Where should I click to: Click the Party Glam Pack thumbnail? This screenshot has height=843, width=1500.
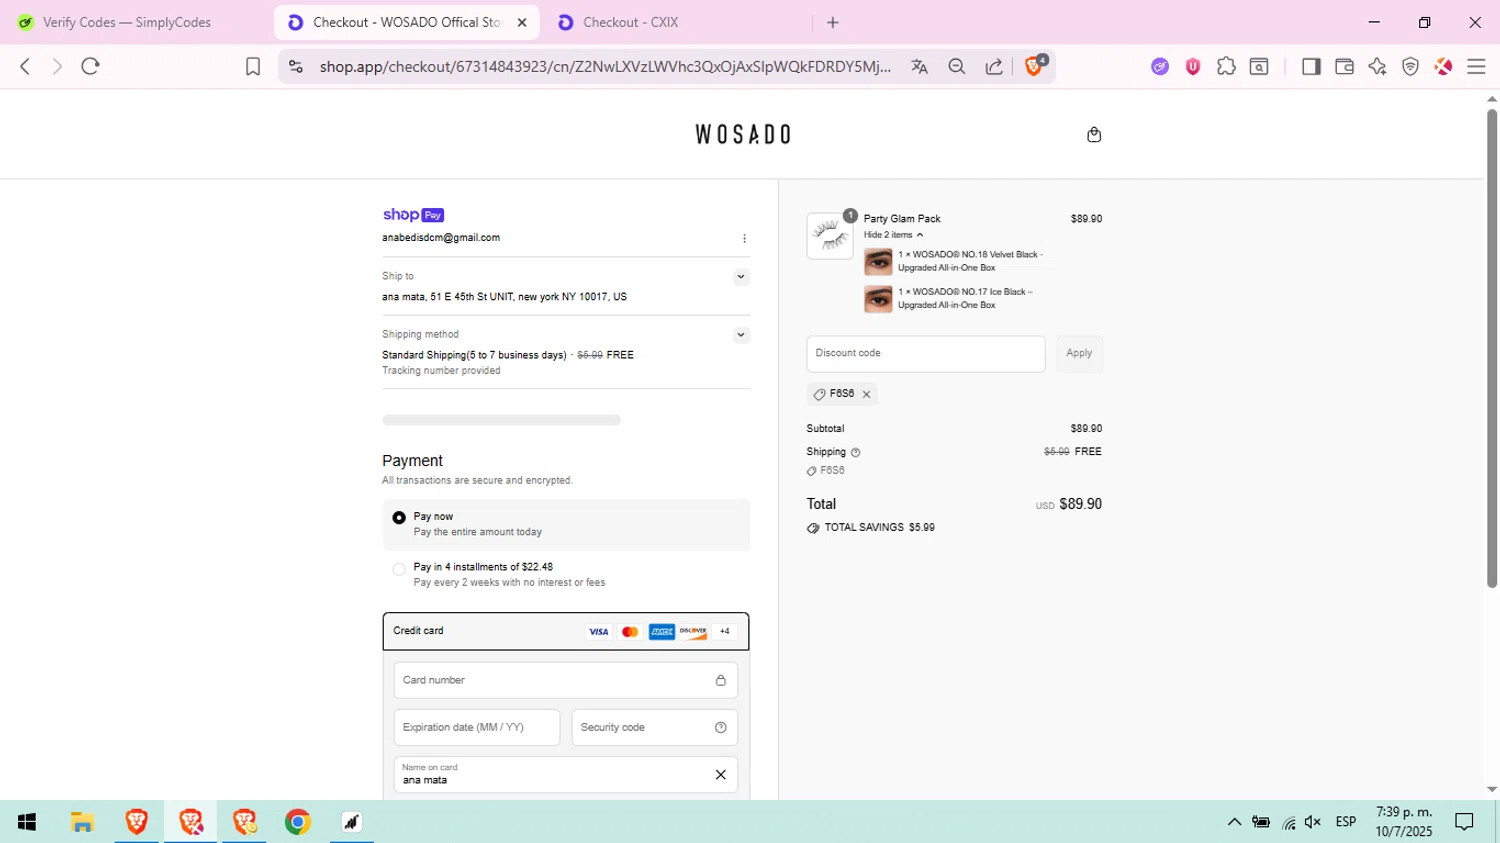[x=830, y=236]
